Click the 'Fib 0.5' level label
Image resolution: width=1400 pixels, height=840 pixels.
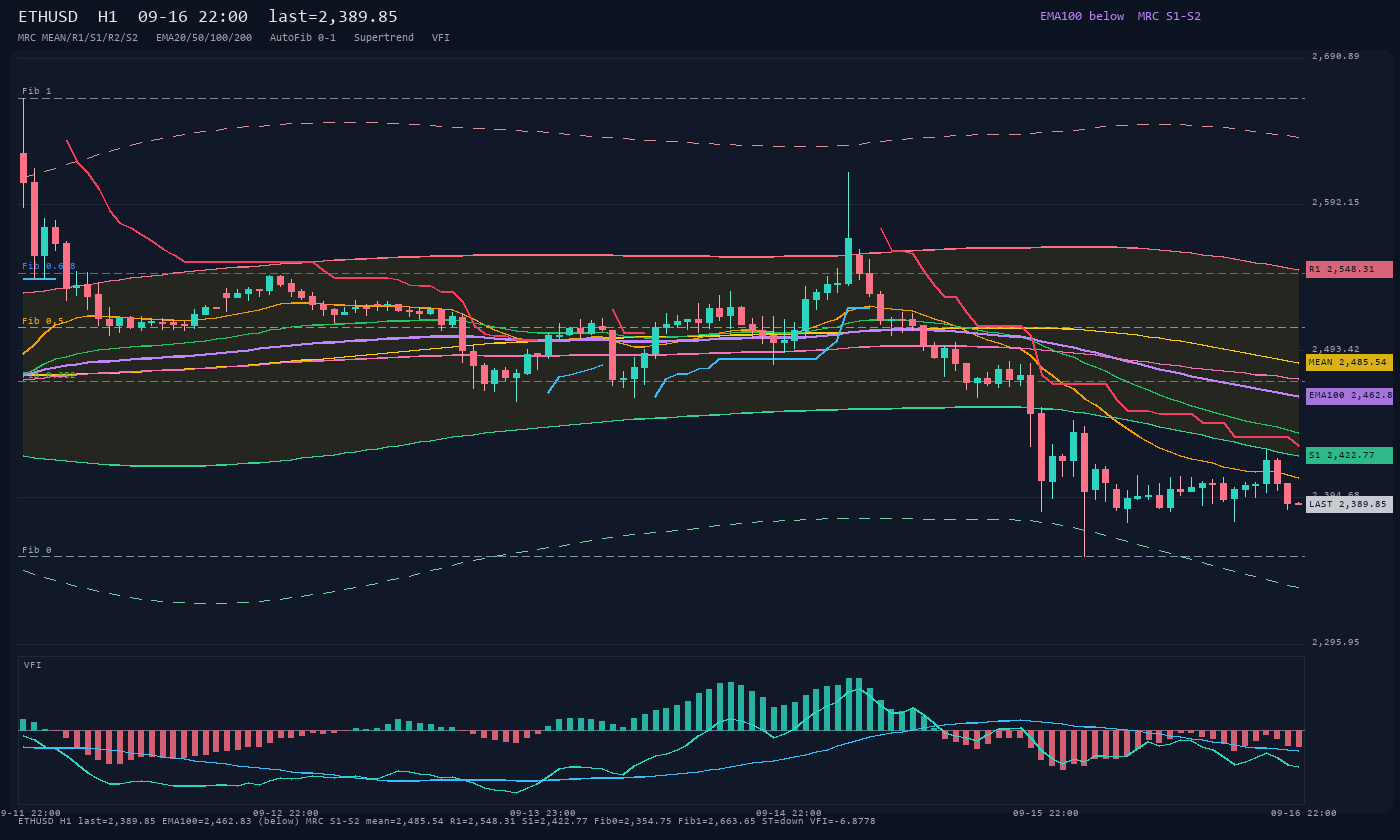(43, 321)
